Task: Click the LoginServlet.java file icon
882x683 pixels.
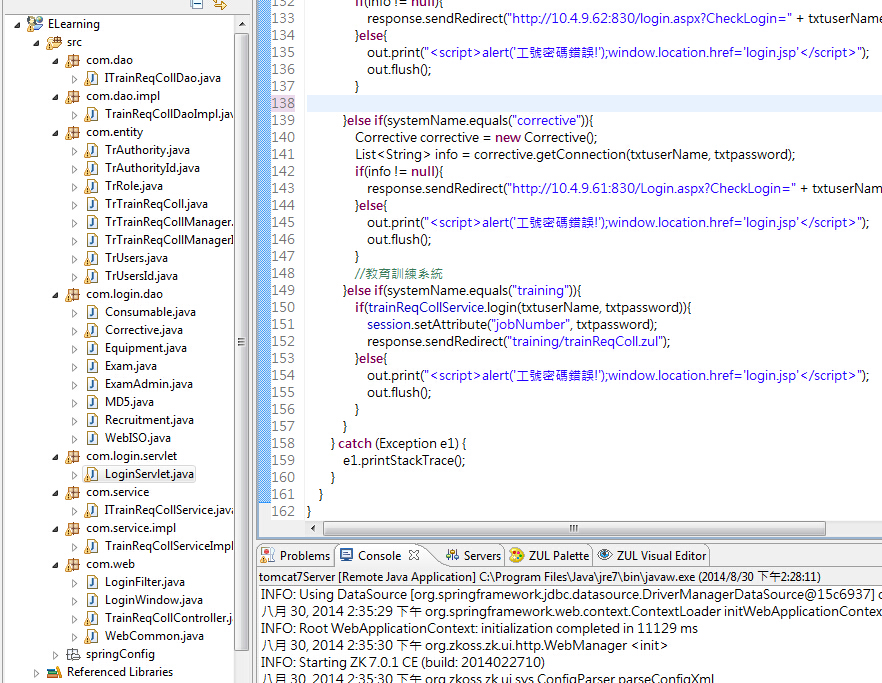Action: point(92,474)
